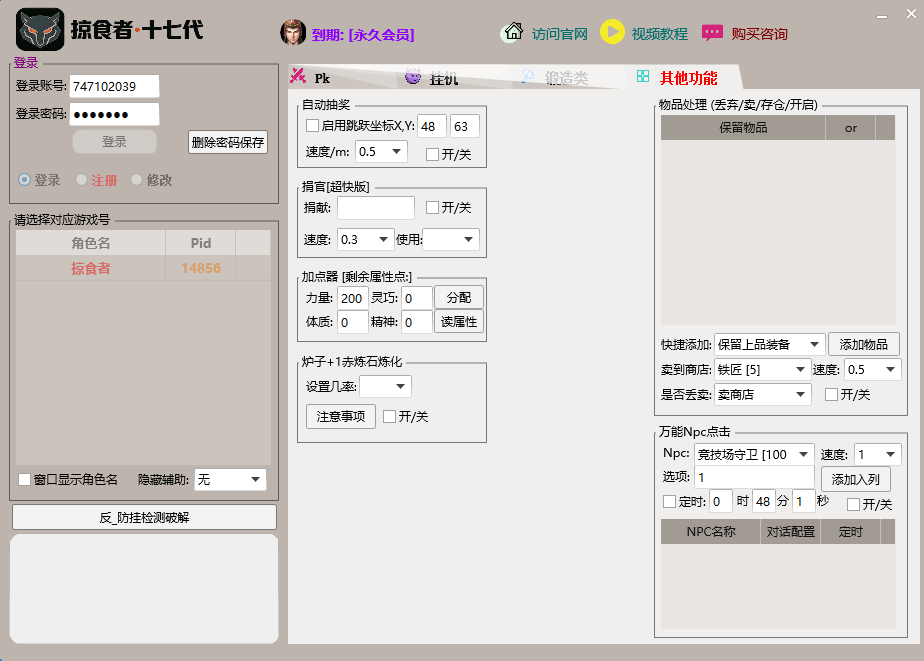Expand the 隐藏辅助 dropdown set to 无
The image size is (924, 661).
[229, 479]
